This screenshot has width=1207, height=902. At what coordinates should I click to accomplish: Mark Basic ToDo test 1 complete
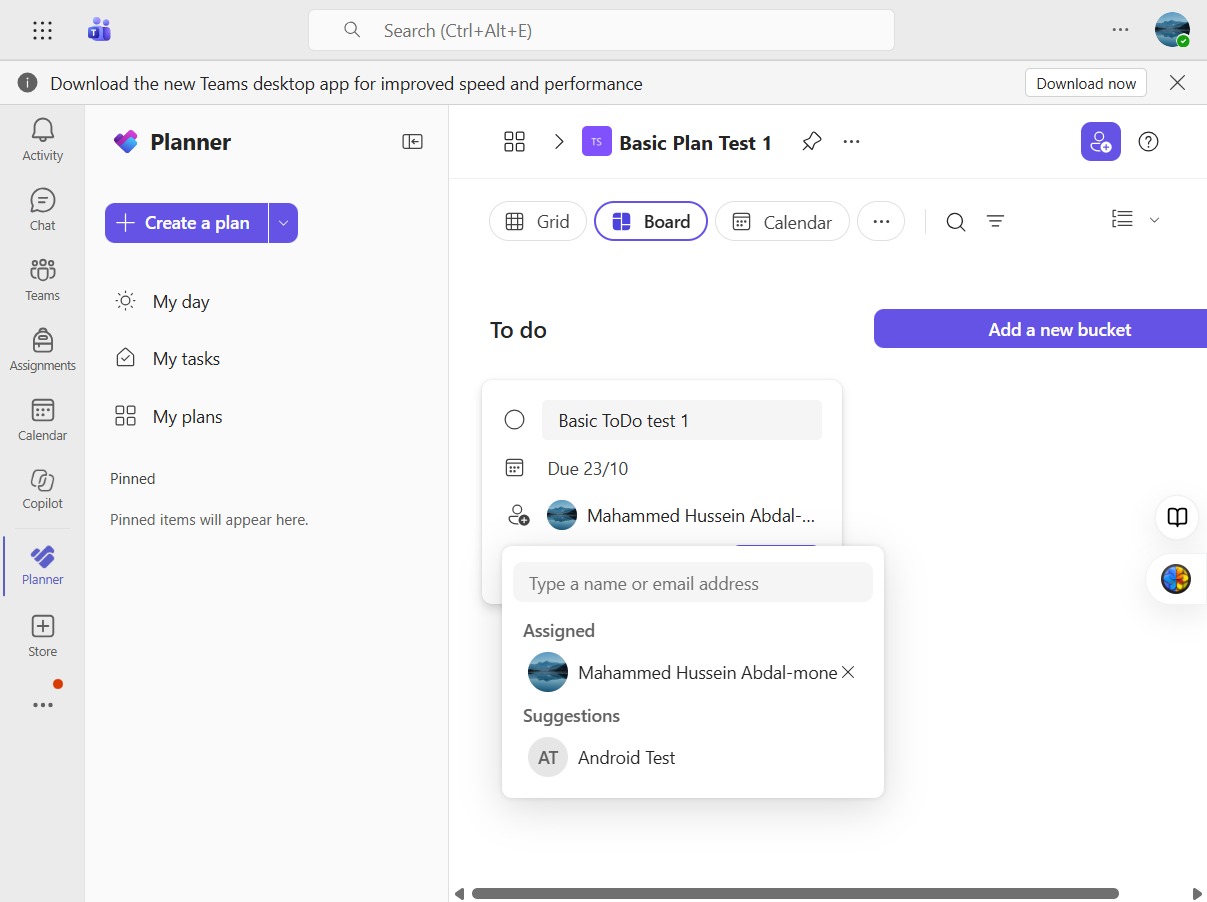[x=514, y=420]
